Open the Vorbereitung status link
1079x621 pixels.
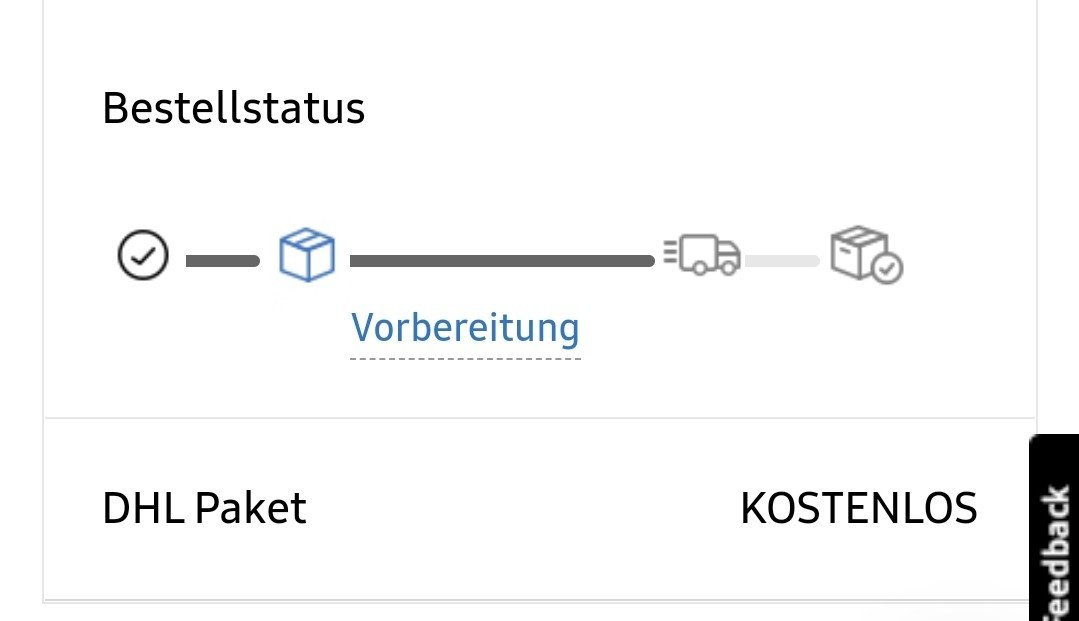coord(465,327)
